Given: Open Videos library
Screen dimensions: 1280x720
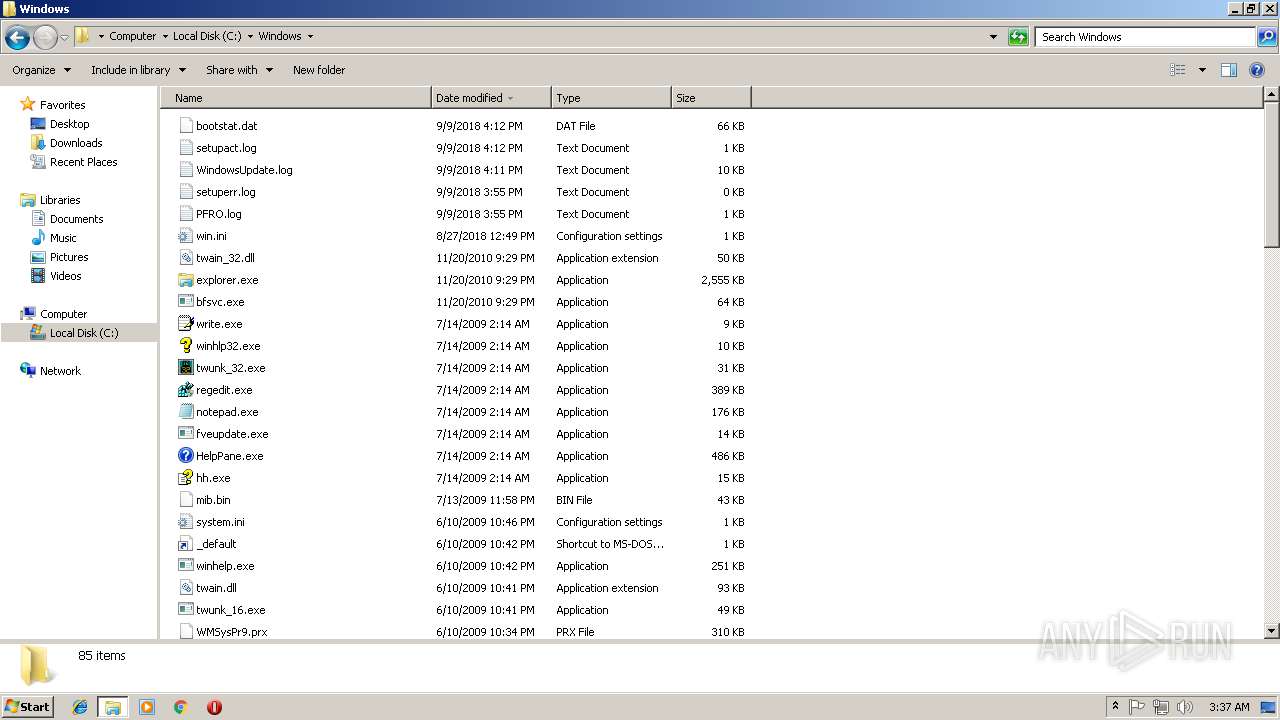Looking at the screenshot, I should click(65, 276).
